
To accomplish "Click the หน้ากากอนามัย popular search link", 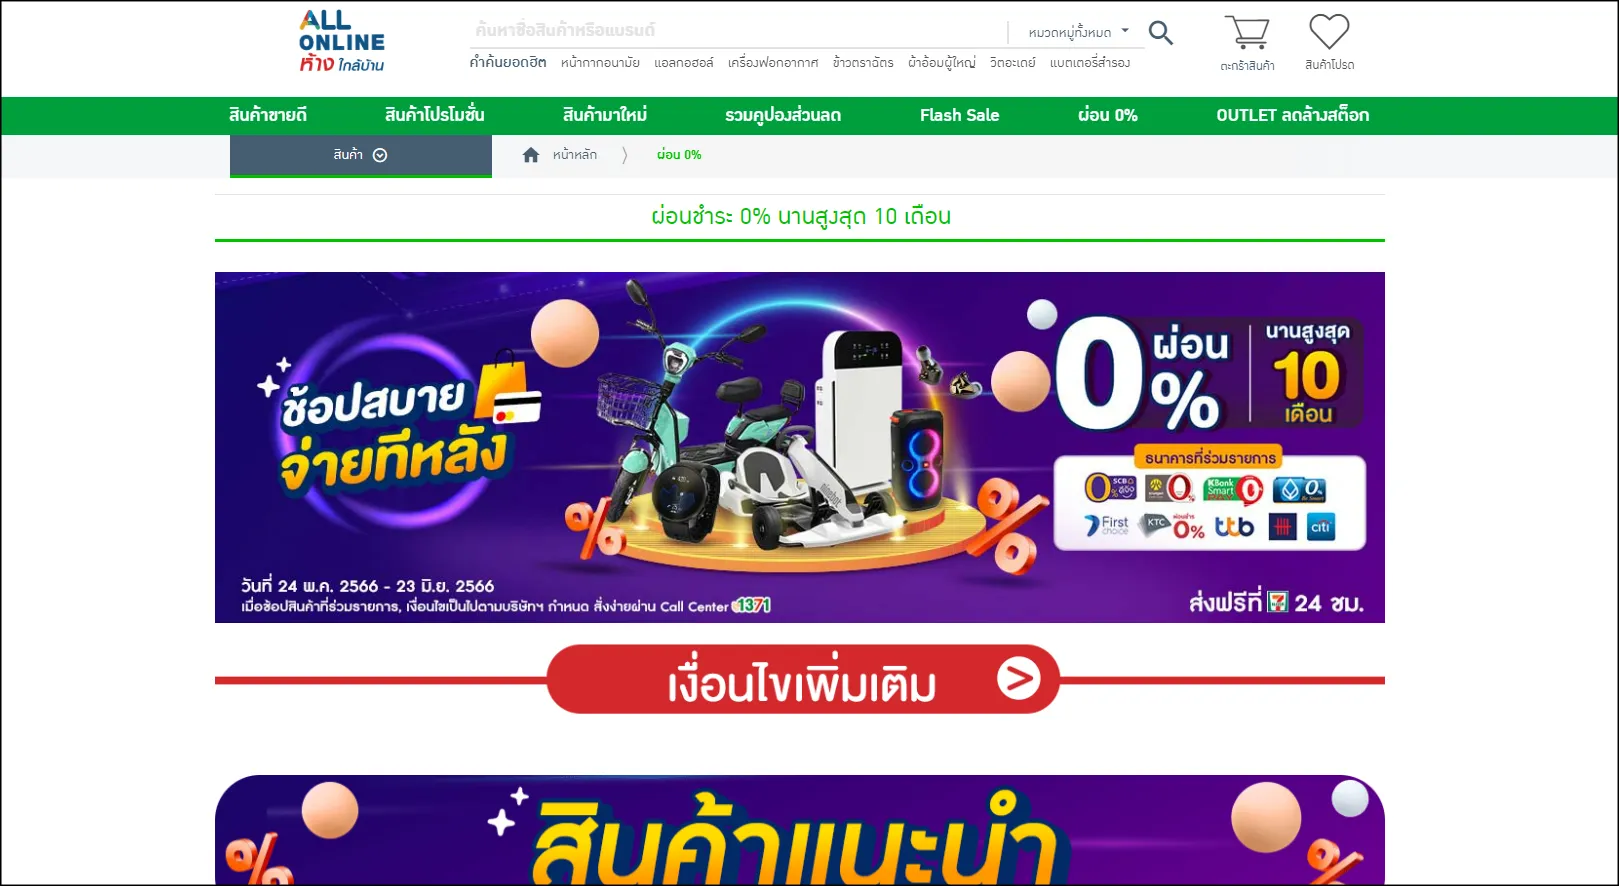I will pyautogui.click(x=600, y=63).
